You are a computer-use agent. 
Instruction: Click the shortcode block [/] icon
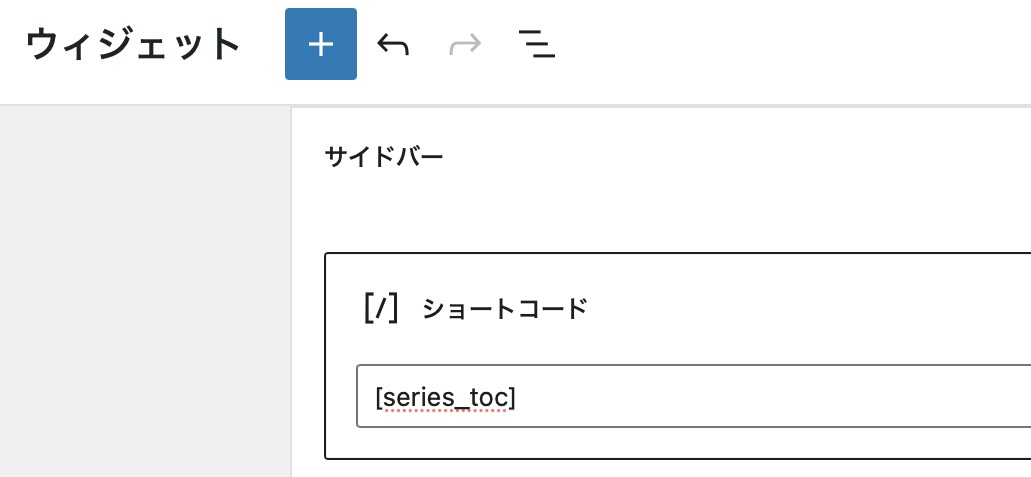tap(381, 309)
